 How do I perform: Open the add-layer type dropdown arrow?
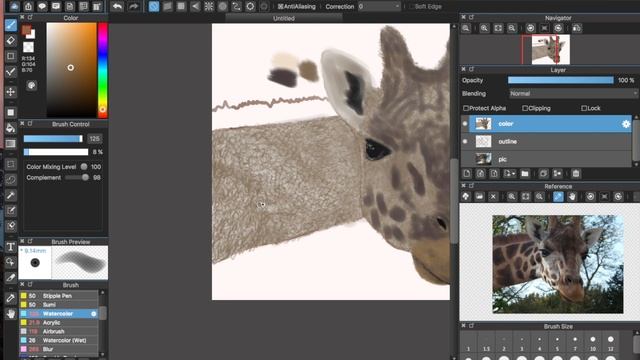point(513,174)
